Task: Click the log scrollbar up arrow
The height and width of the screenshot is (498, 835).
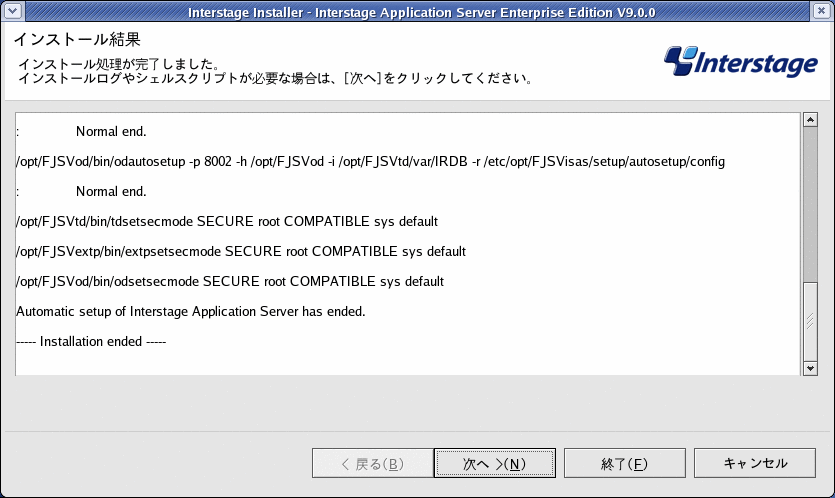Action: click(810, 119)
